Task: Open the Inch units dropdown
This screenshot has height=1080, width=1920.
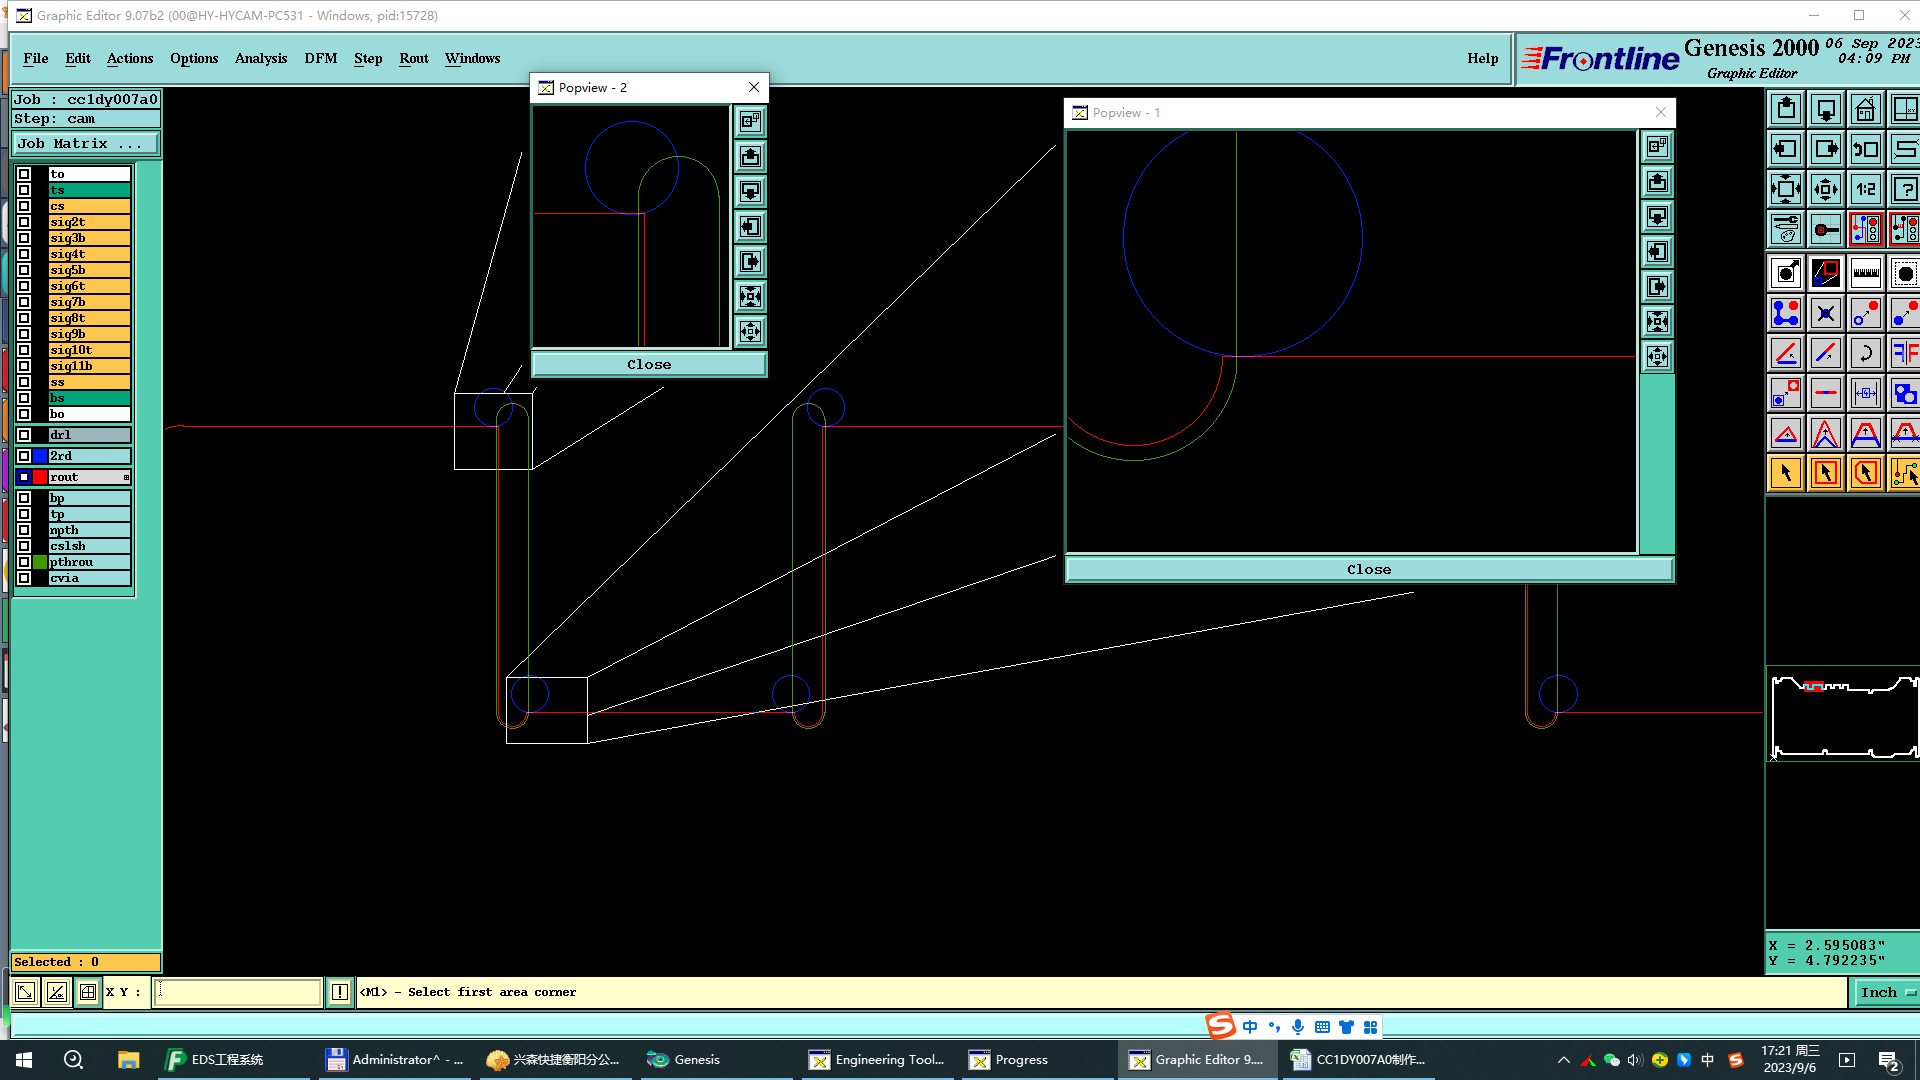Action: (x=1886, y=992)
